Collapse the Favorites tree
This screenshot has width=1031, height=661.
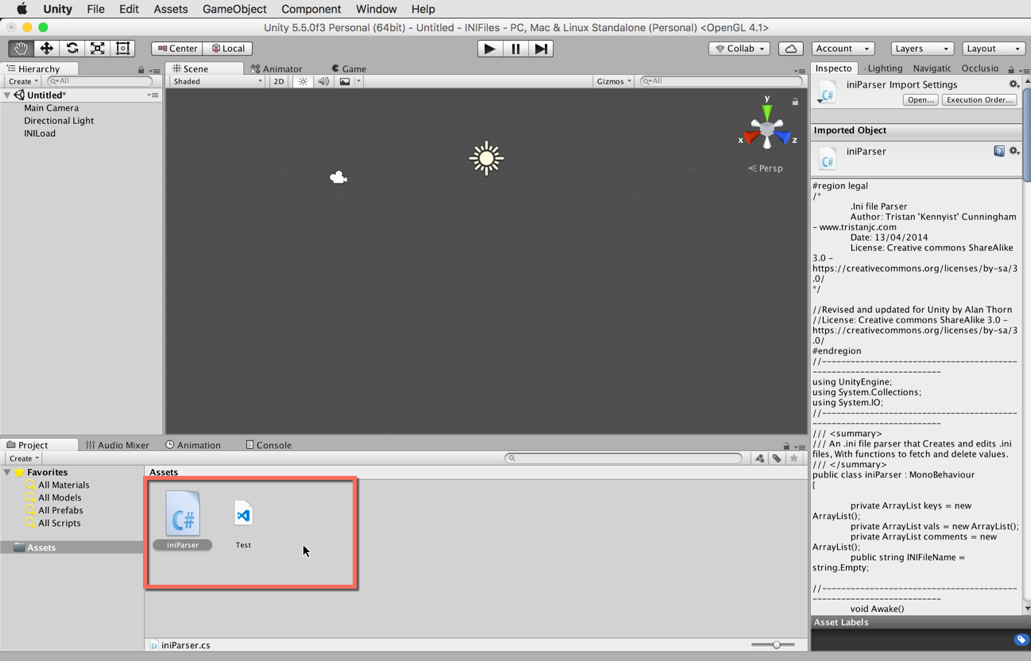[x=7, y=472]
